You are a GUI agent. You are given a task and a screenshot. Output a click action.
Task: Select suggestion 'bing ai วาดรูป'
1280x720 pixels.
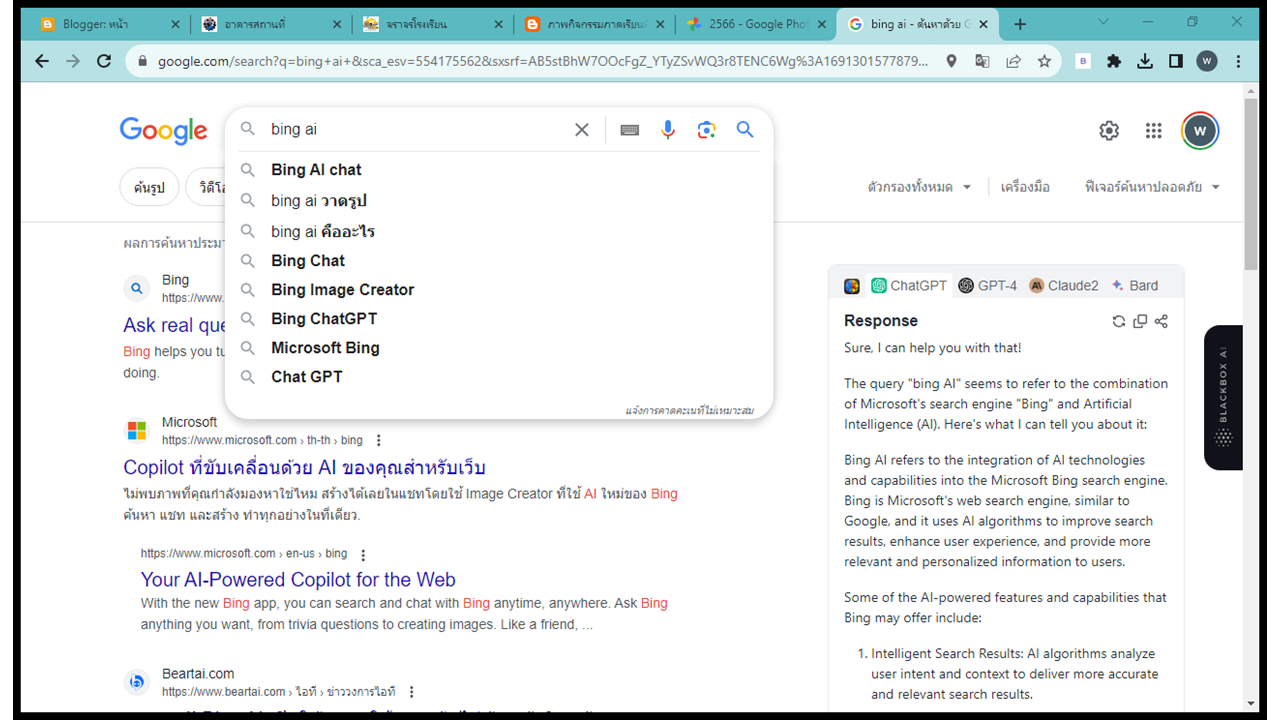click(x=499, y=201)
